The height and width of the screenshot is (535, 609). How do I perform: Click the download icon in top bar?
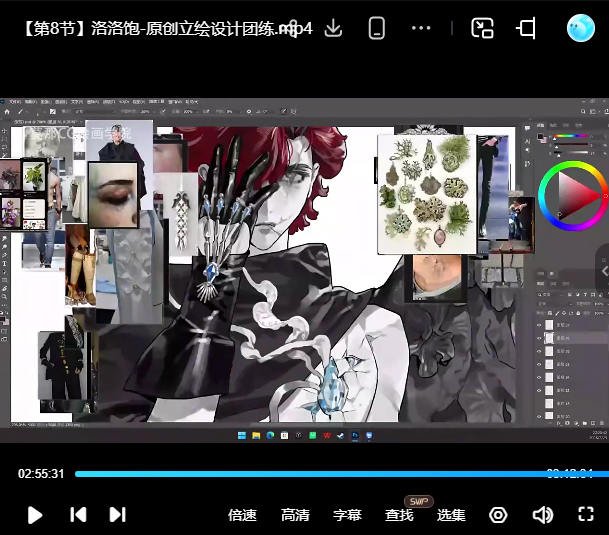333,28
